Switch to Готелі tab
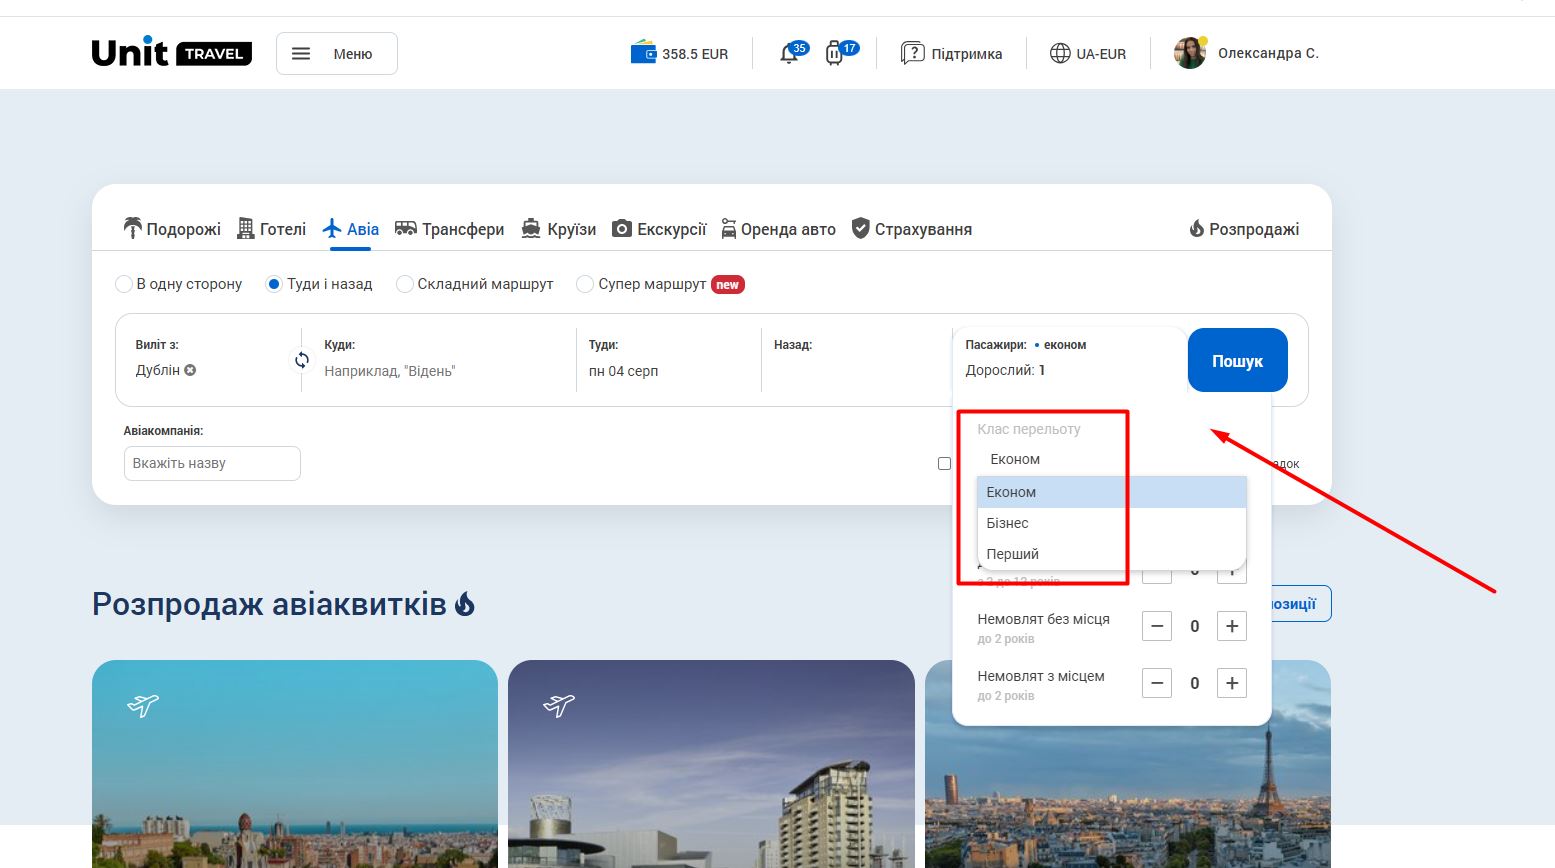The width and height of the screenshot is (1555, 868). click(x=271, y=229)
